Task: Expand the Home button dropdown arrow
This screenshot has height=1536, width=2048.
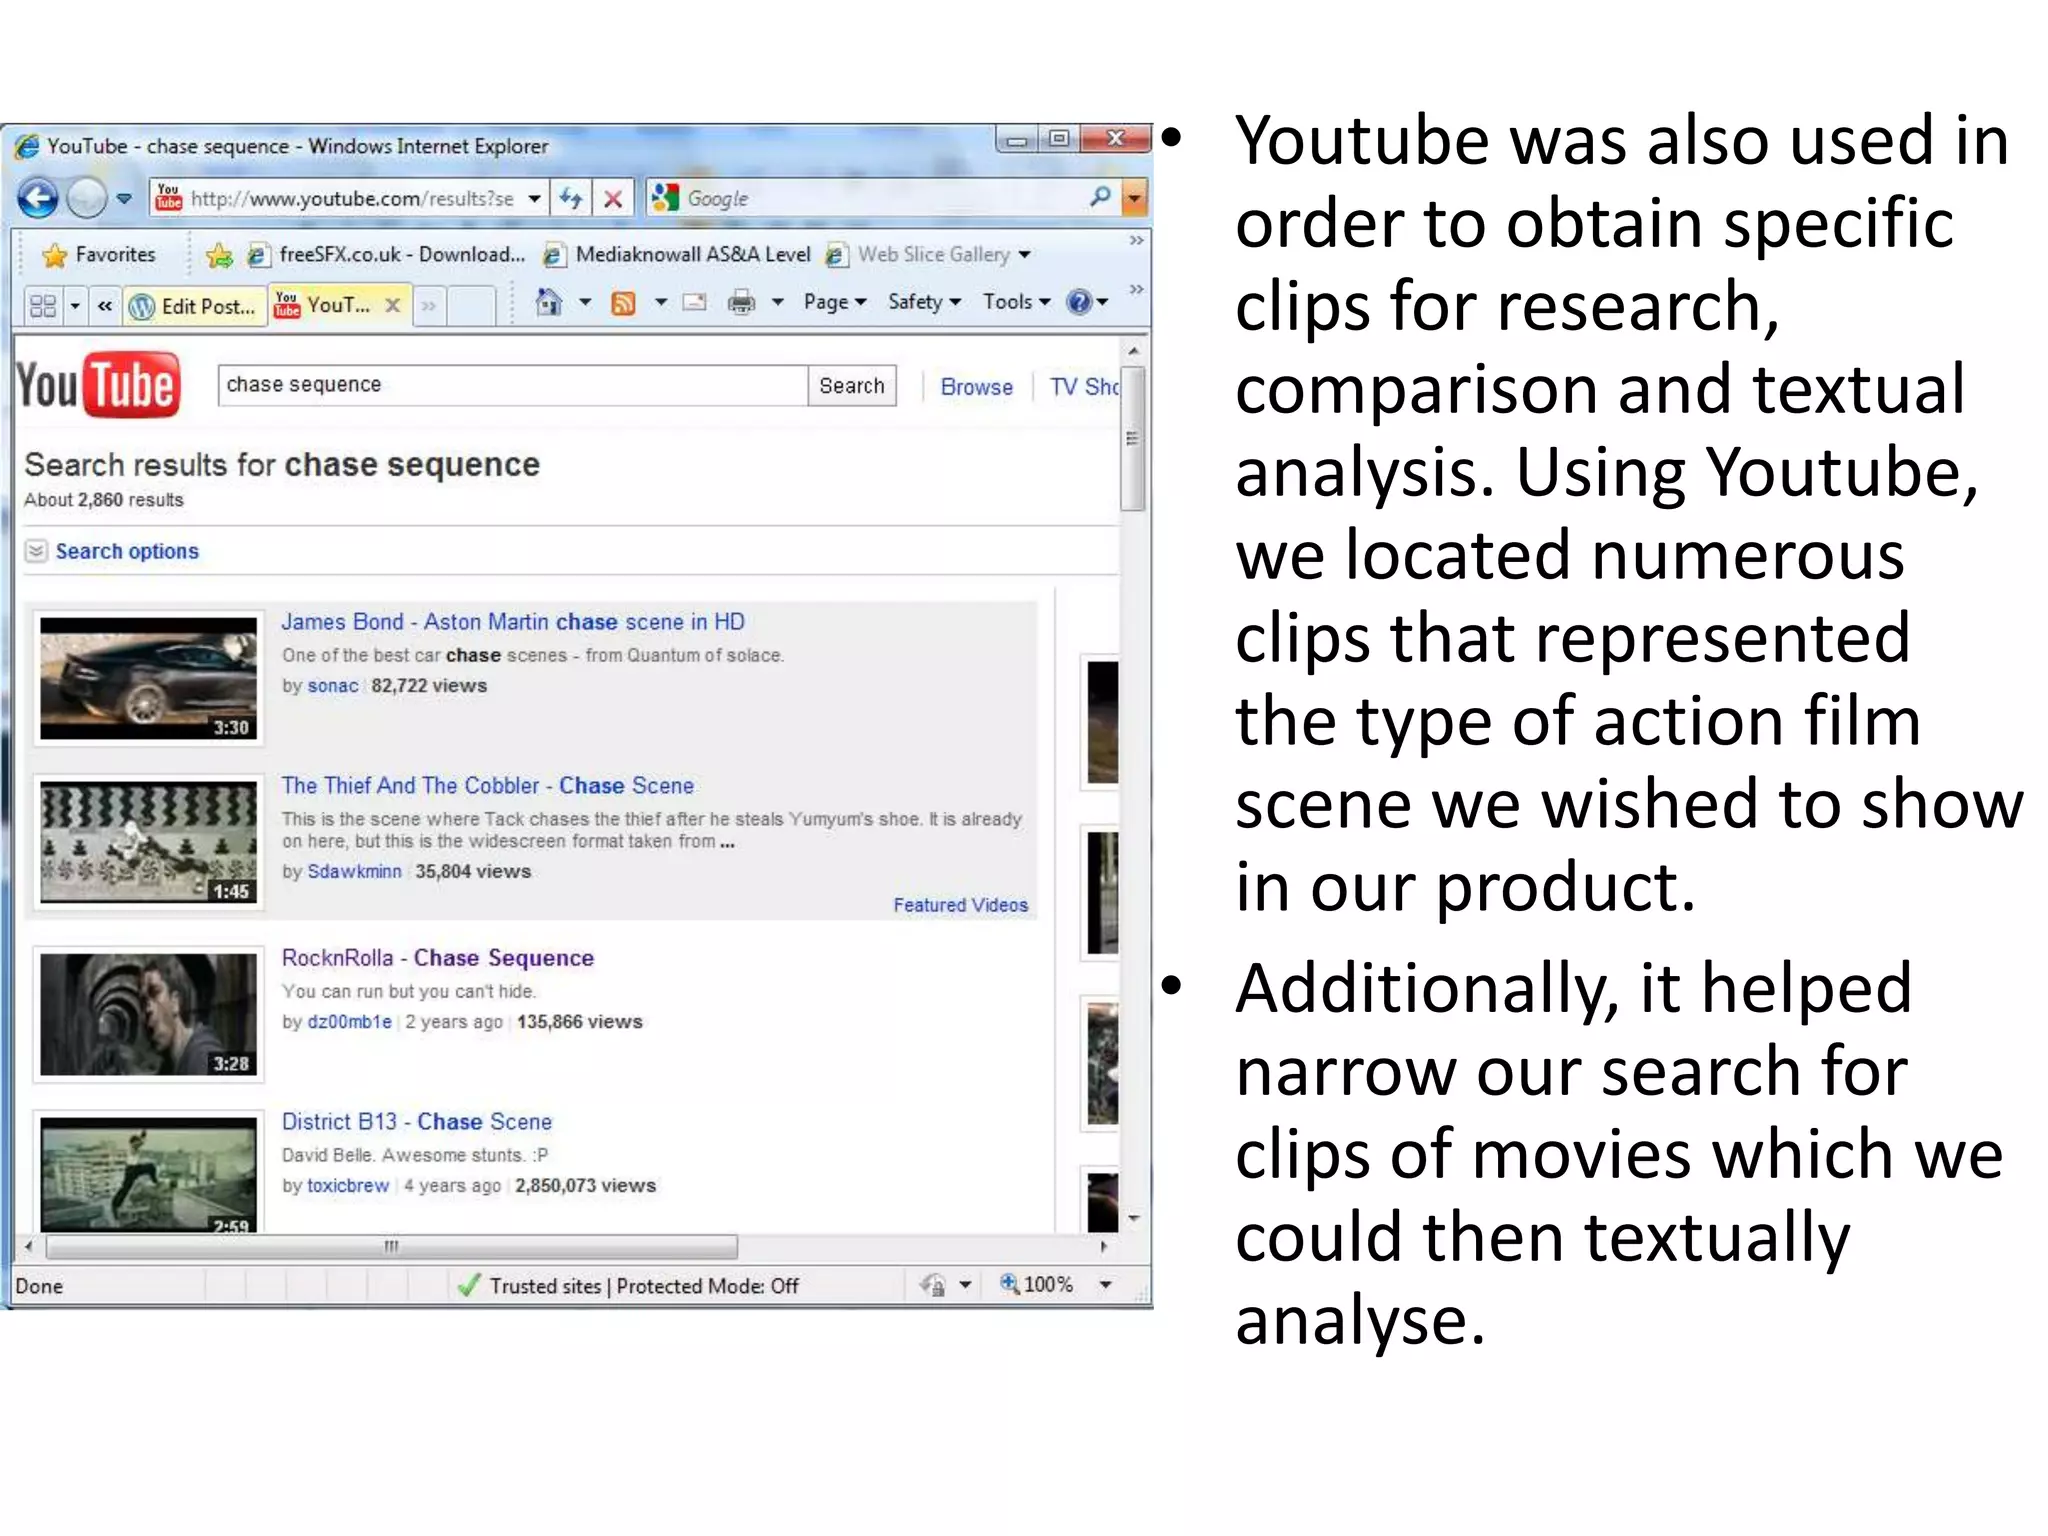Action: (x=585, y=301)
